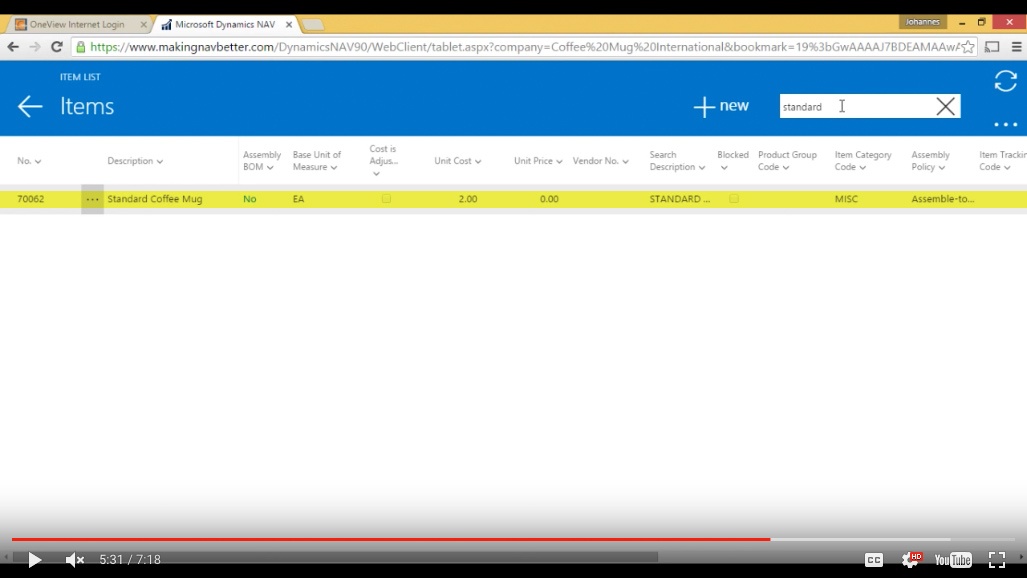
Task: Close the OneView Internet Login tab
Action: pyautogui.click(x=143, y=24)
